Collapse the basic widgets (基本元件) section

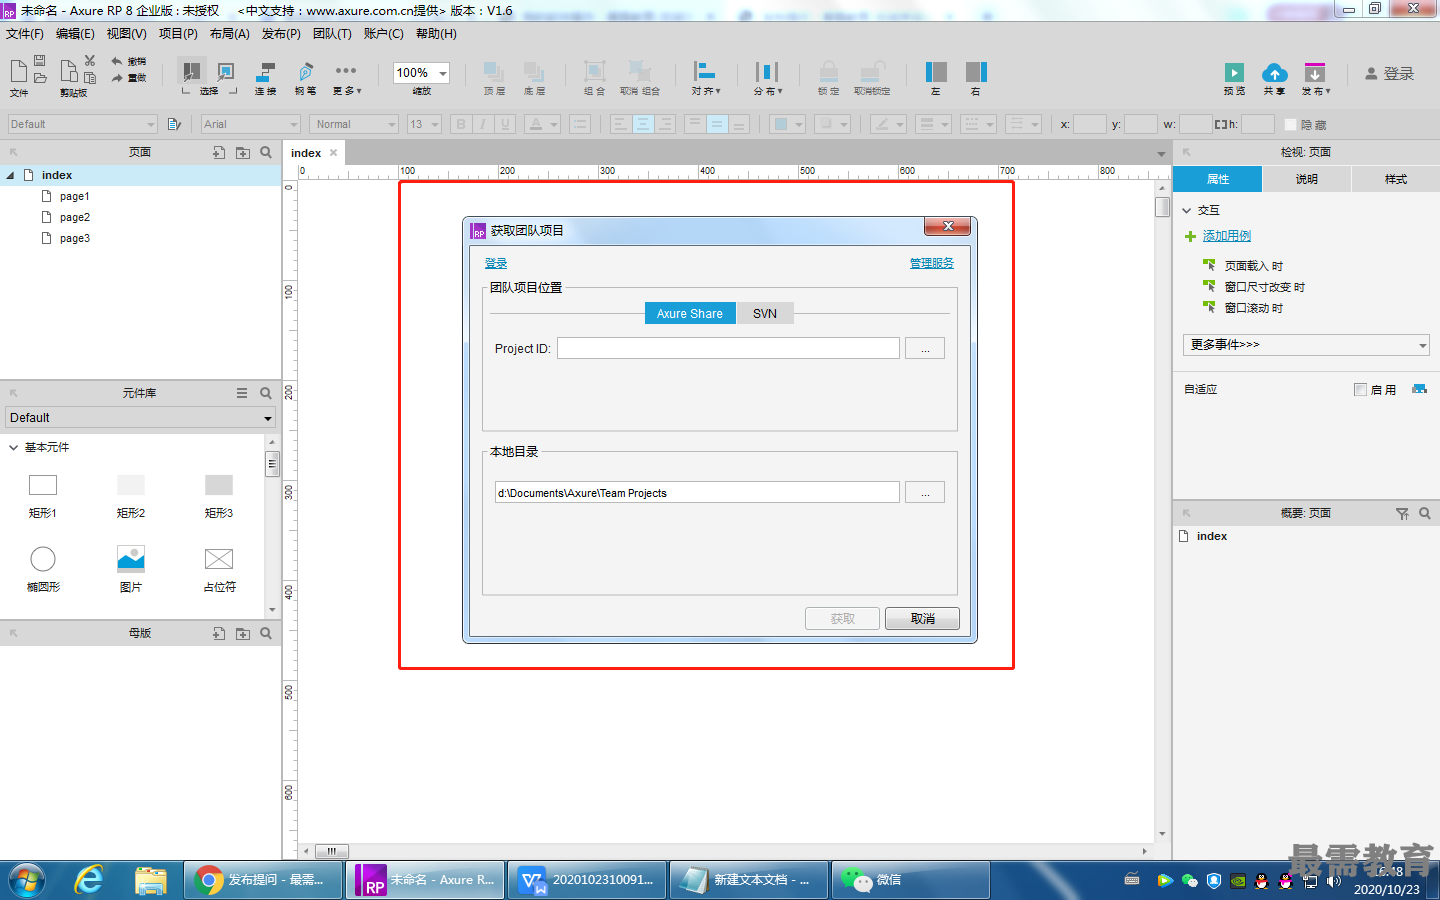13,447
